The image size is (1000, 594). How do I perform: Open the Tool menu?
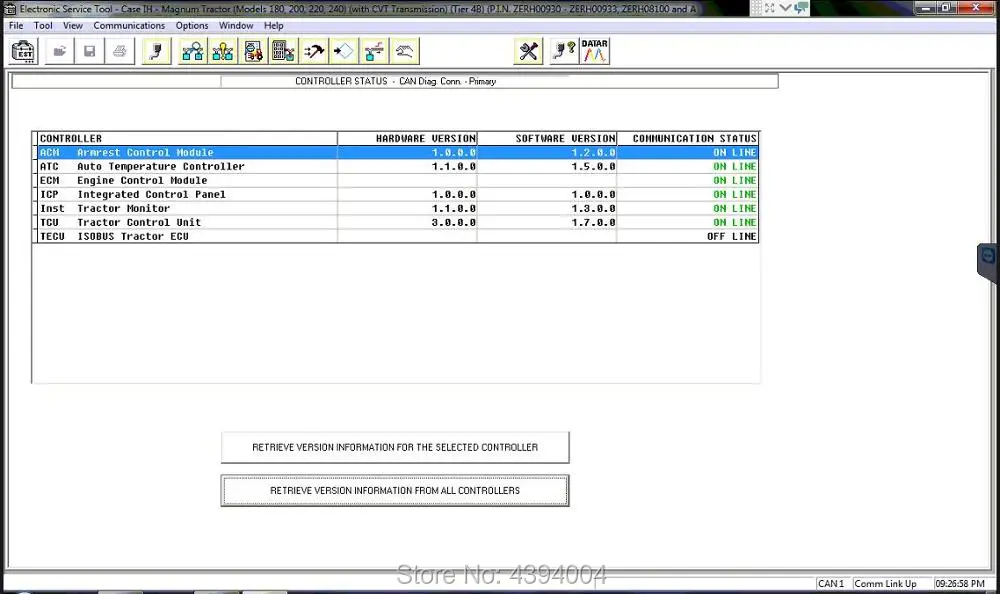tap(43, 26)
